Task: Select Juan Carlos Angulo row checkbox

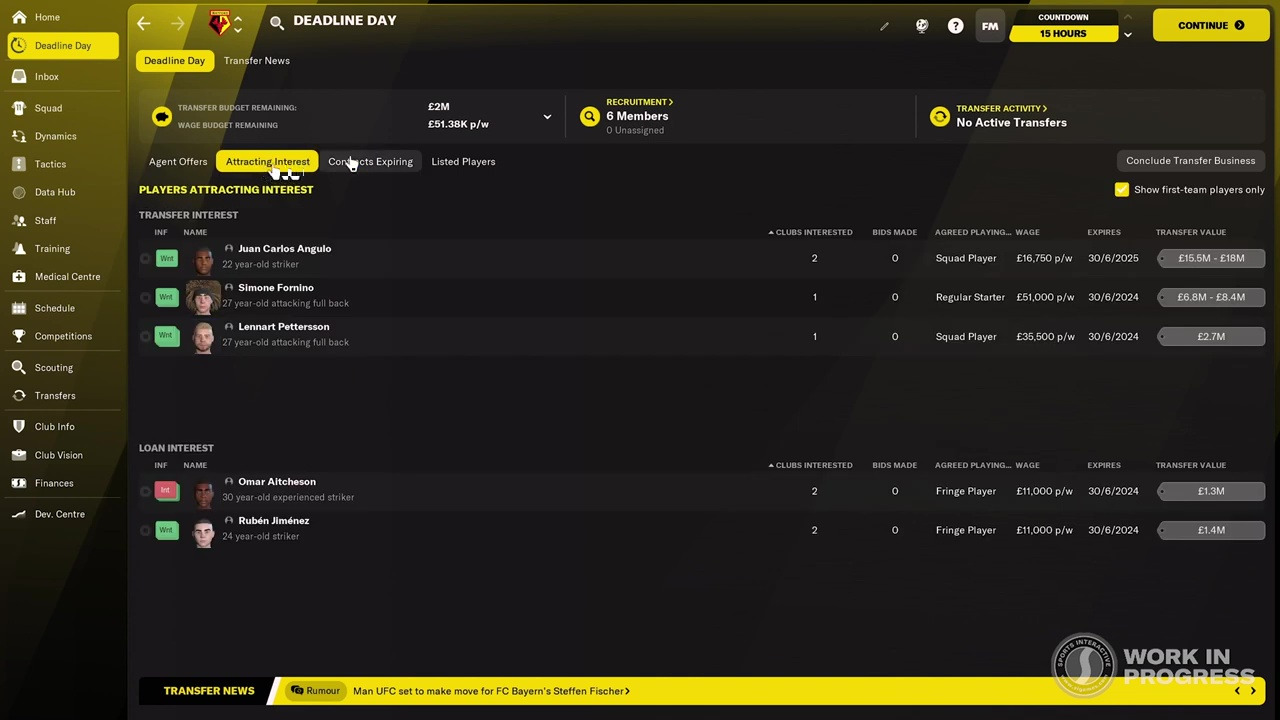Action: coord(145,258)
